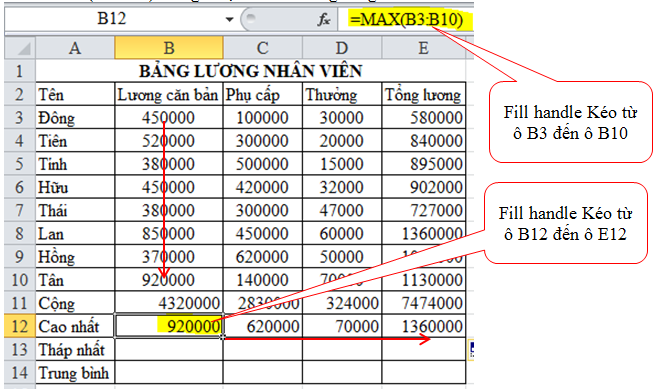This screenshot has width=659, height=389.
Task: Select the name cell Đông
Action: tap(75, 118)
